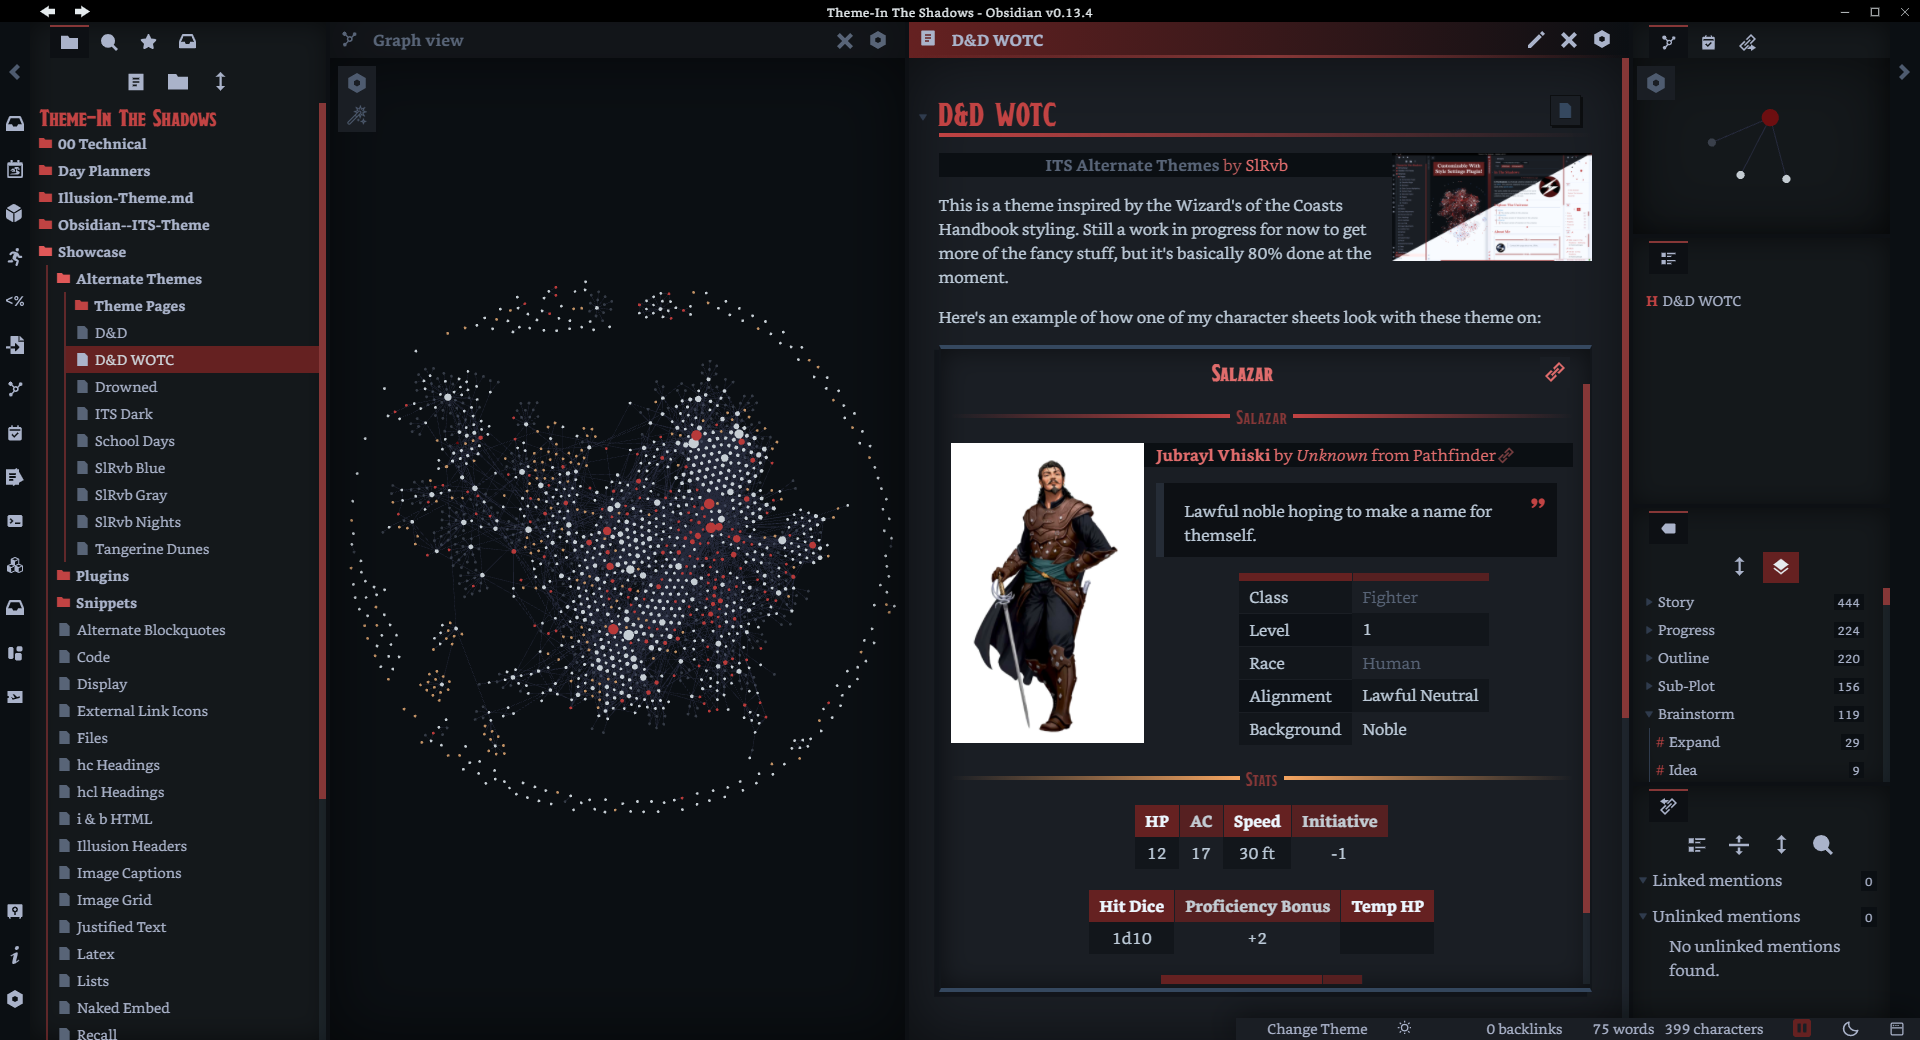The image size is (1920, 1040).
Task: Click the note-with-pencil ribbon icon
Action: click(15, 477)
